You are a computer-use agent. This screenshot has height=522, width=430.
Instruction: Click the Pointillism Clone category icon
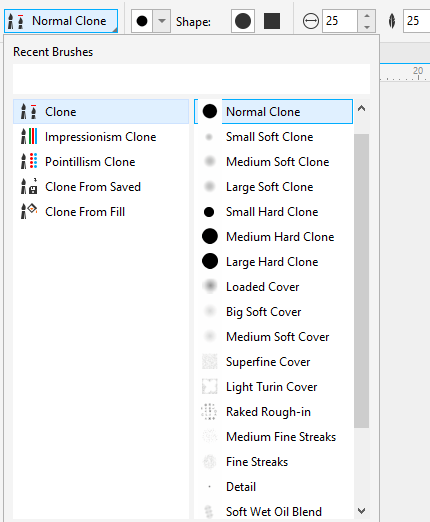pos(29,162)
